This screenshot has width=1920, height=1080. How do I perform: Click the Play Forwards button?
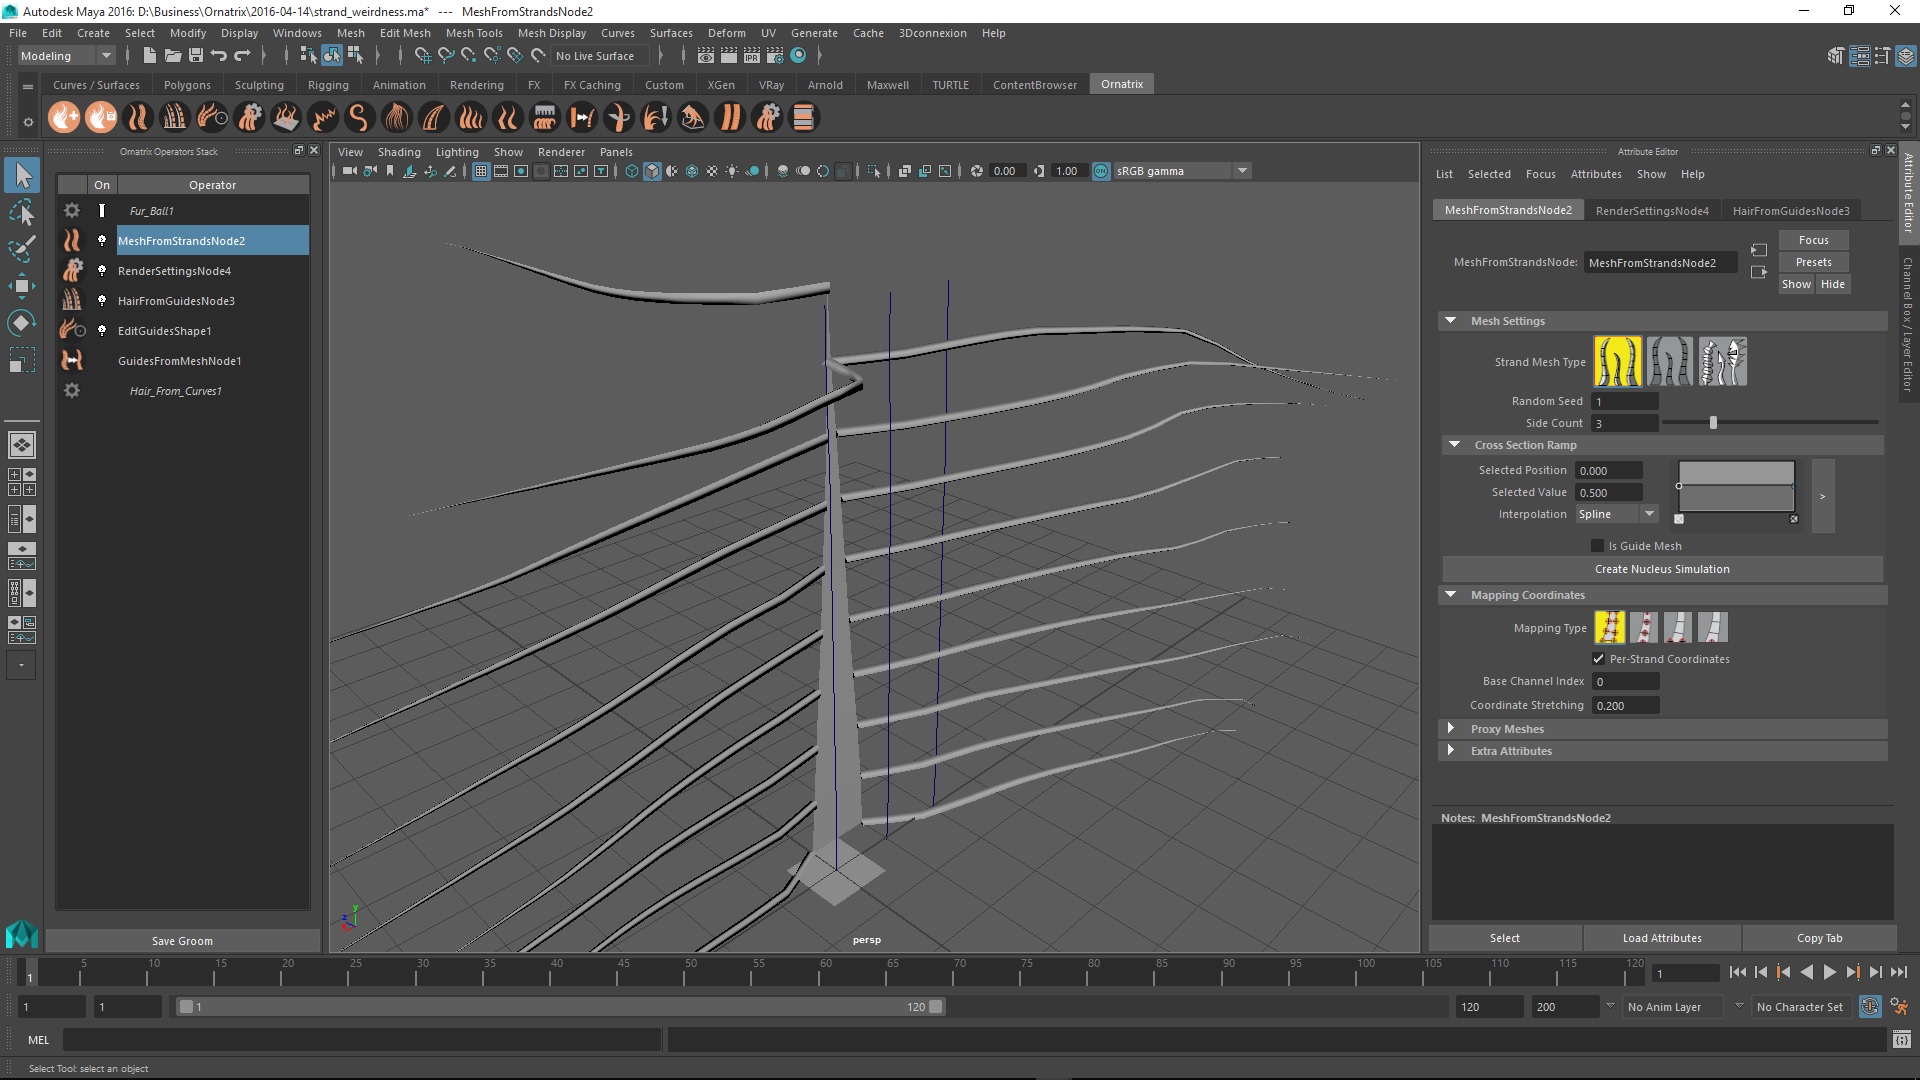(1829, 972)
